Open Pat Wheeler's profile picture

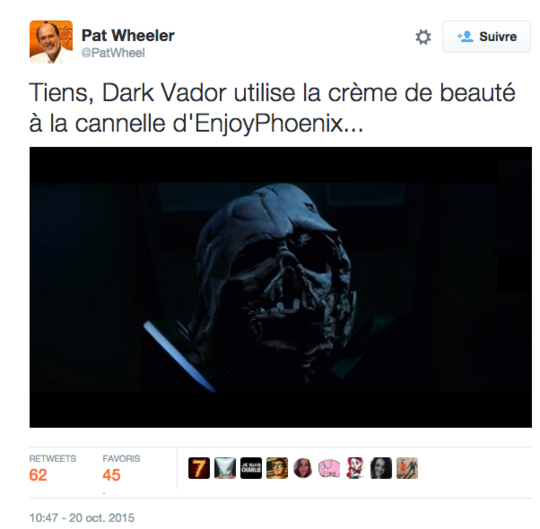(51, 42)
